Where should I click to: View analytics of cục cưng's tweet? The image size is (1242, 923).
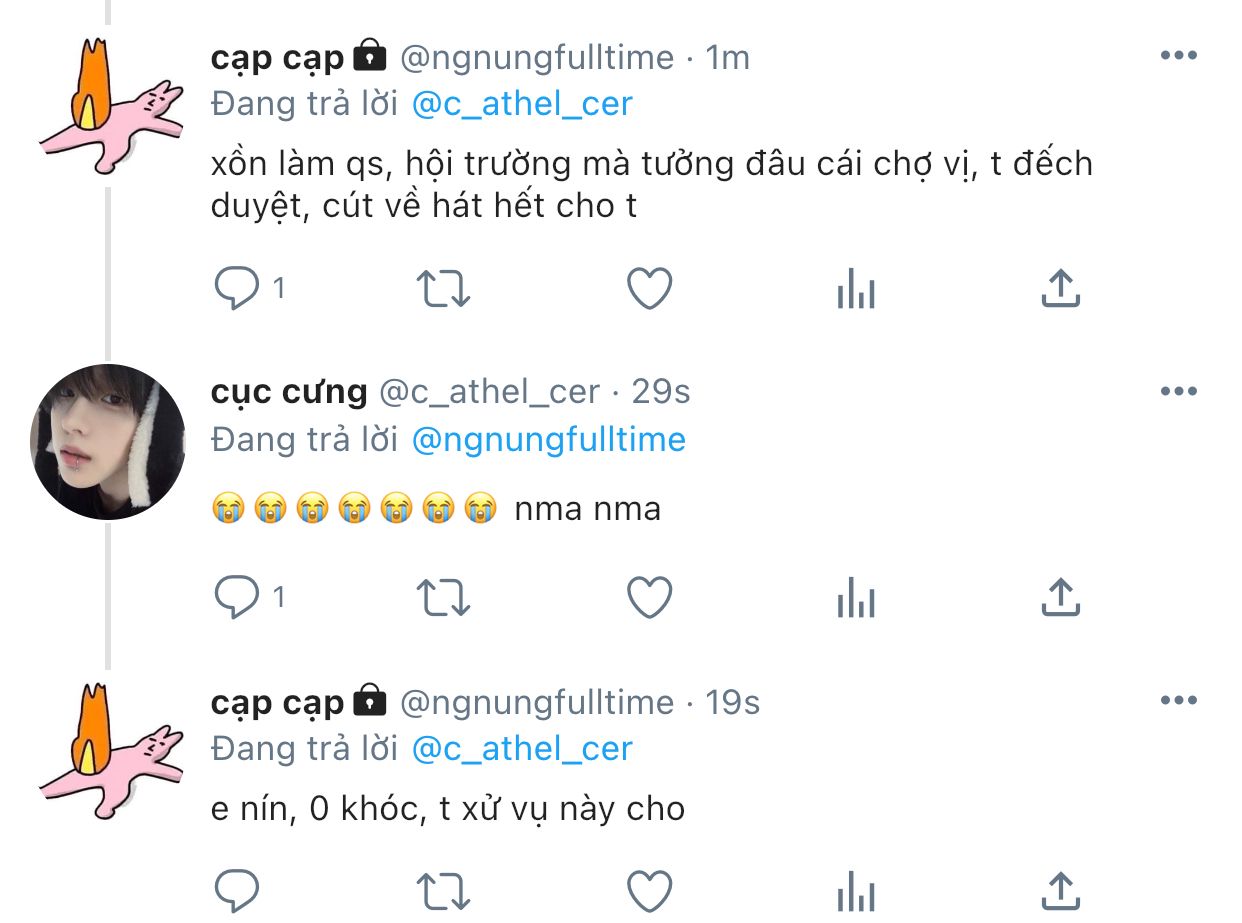point(855,599)
